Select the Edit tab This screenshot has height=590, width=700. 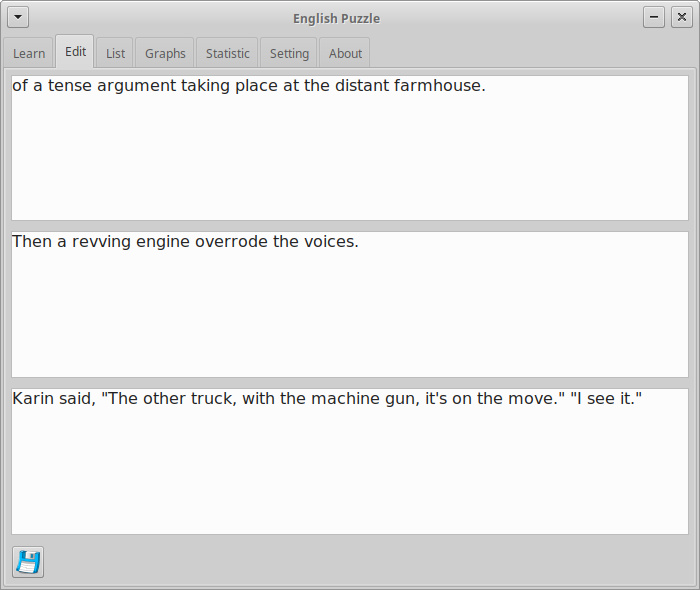[75, 51]
